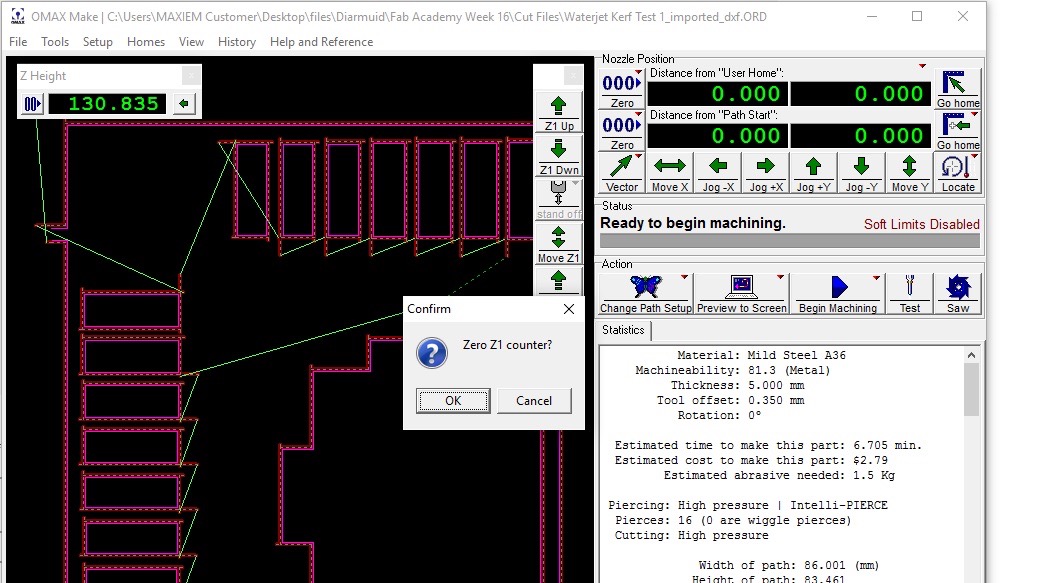Click "Thickness: 5.000 mm" line

pos(737,385)
